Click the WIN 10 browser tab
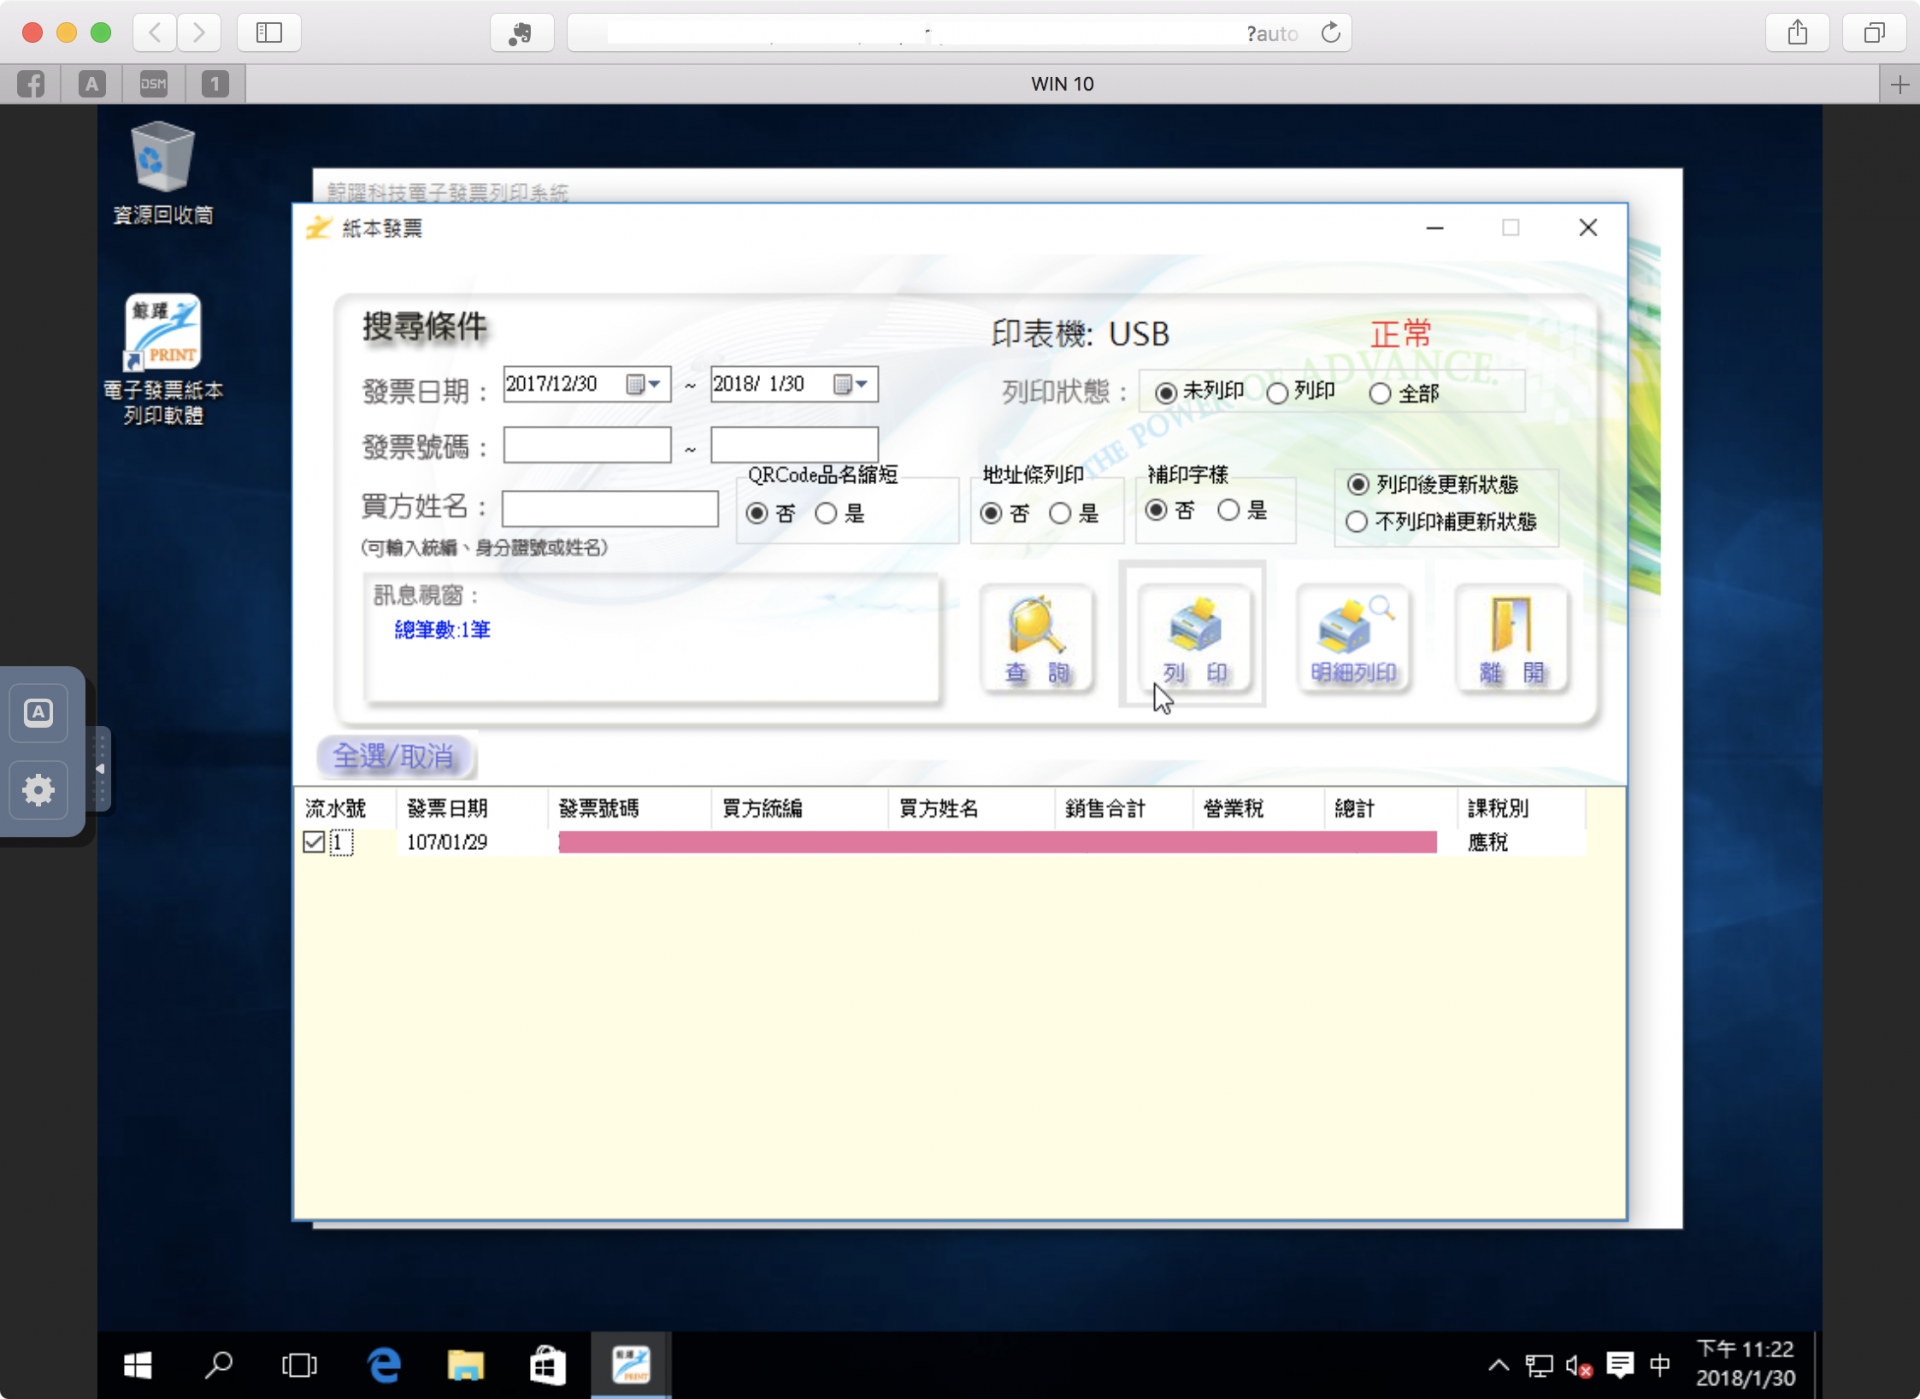Screen dimensions: 1920x1399 1062,84
